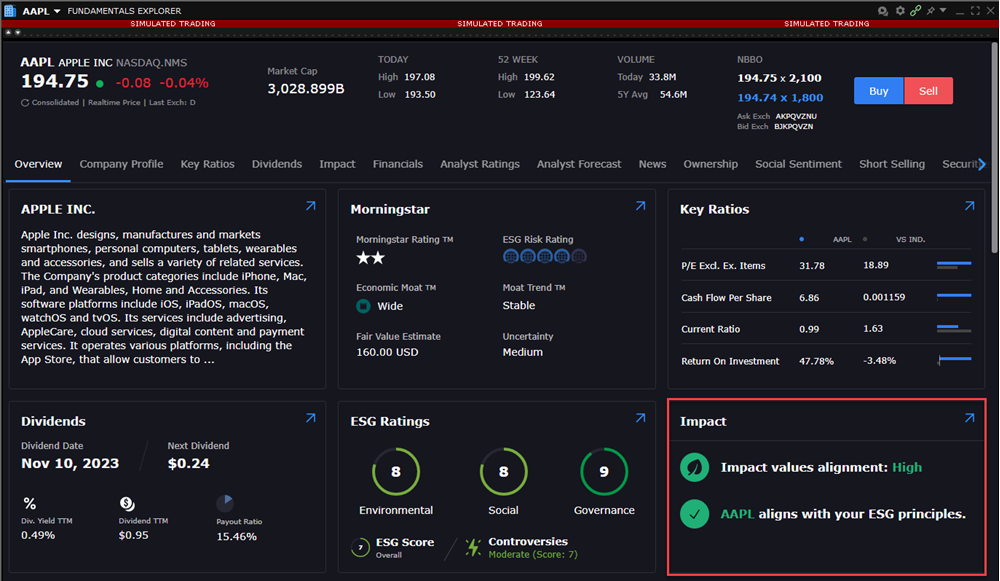
Task: Expand the Key Ratios card arrow
Action: pos(969,206)
